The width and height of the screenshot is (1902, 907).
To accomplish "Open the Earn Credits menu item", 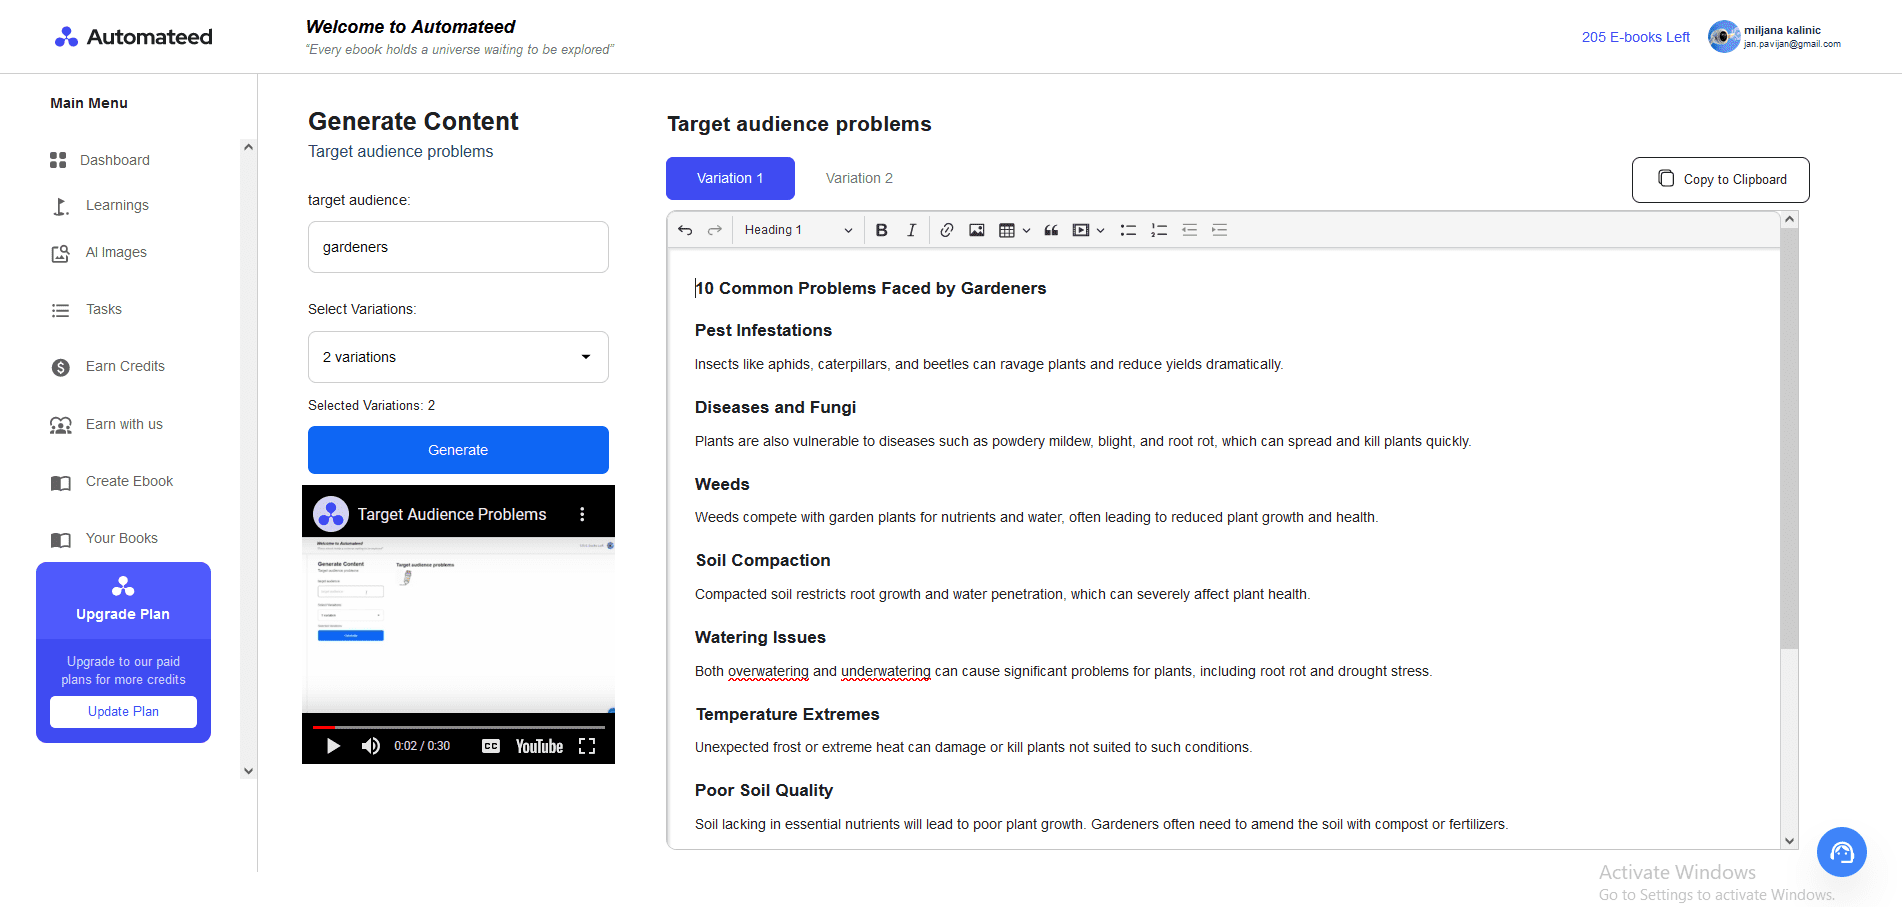I will tap(124, 366).
